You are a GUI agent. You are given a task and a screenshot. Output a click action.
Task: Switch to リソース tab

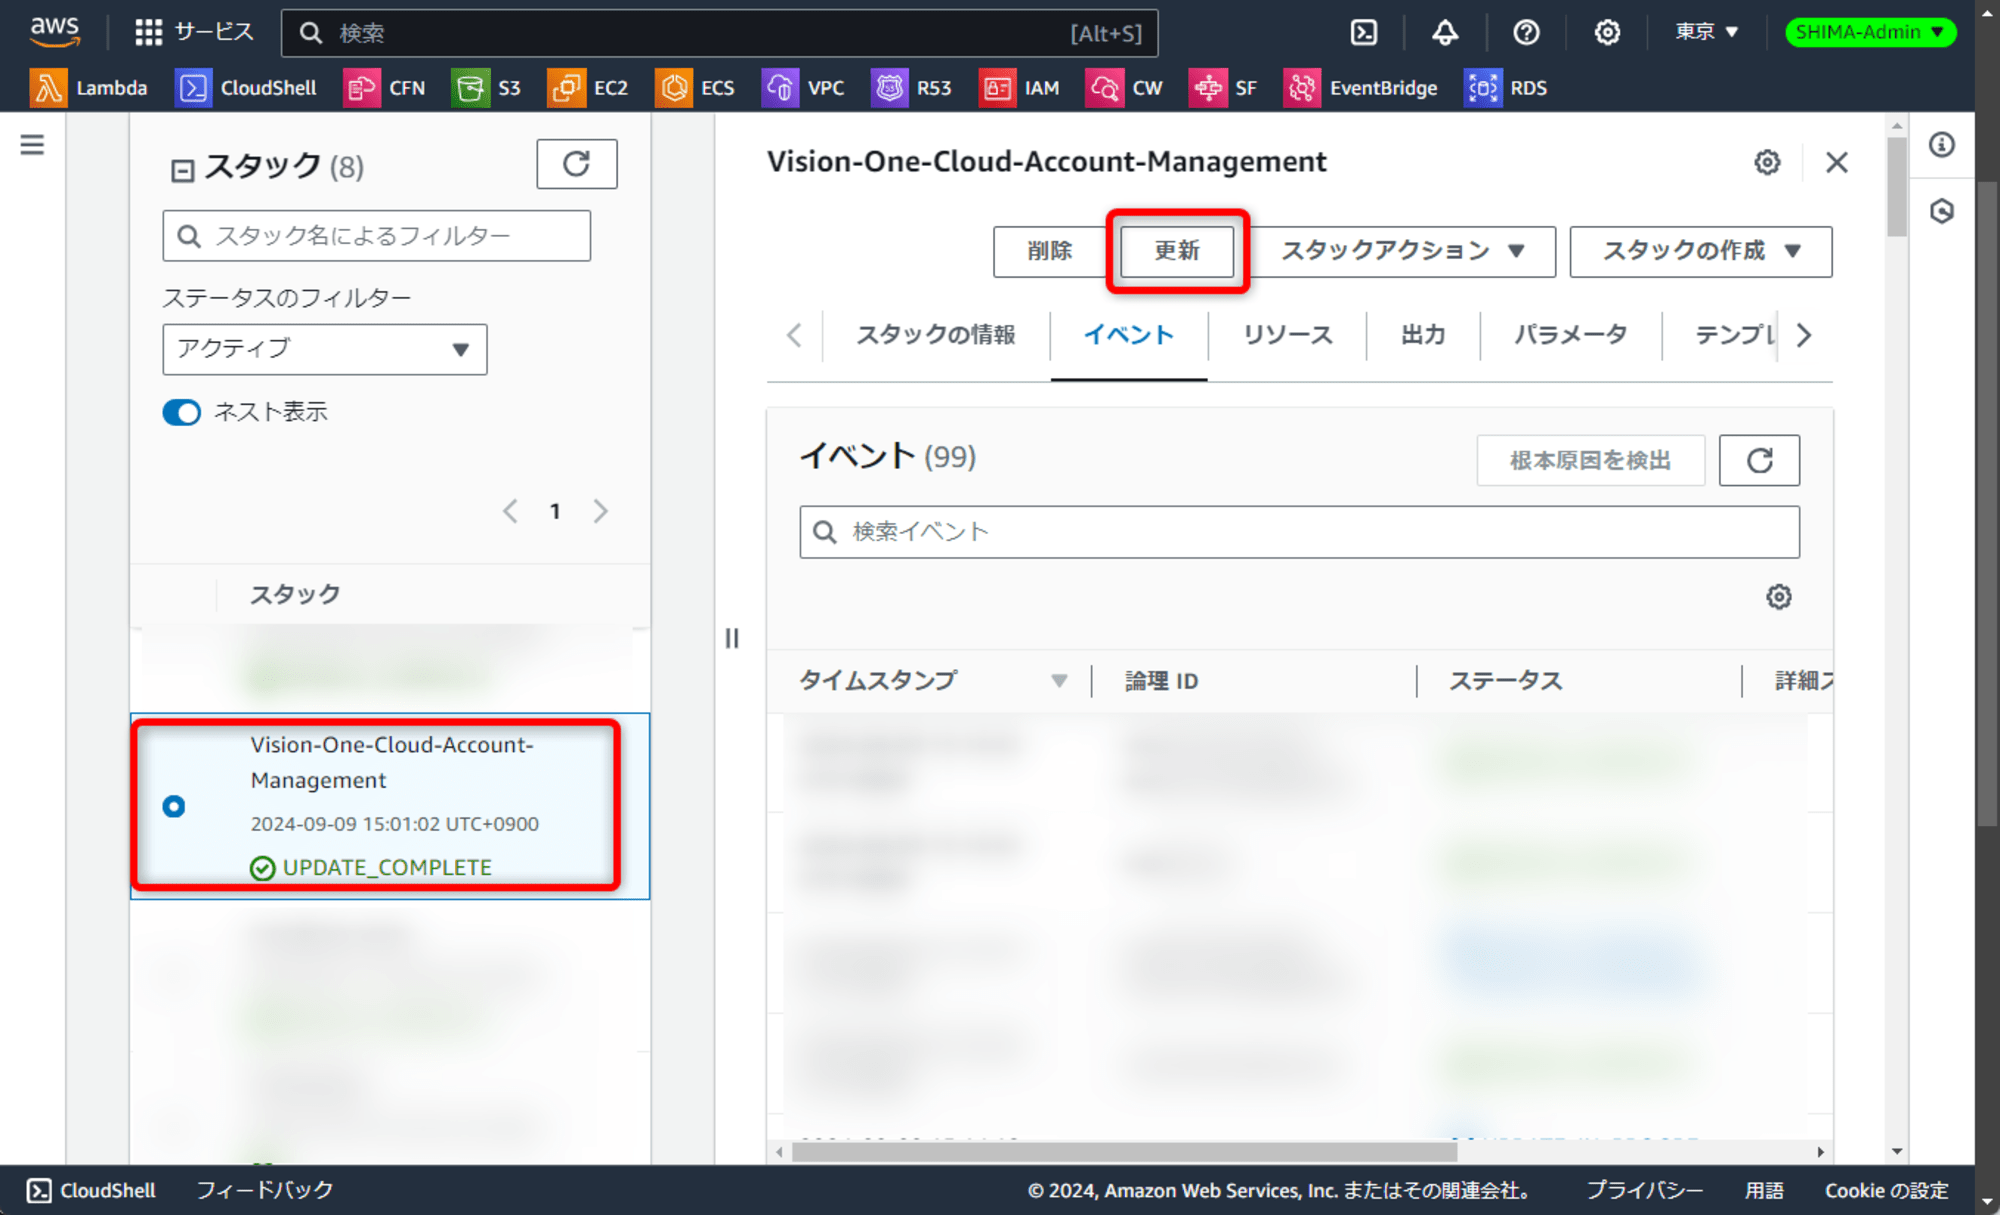(x=1287, y=335)
